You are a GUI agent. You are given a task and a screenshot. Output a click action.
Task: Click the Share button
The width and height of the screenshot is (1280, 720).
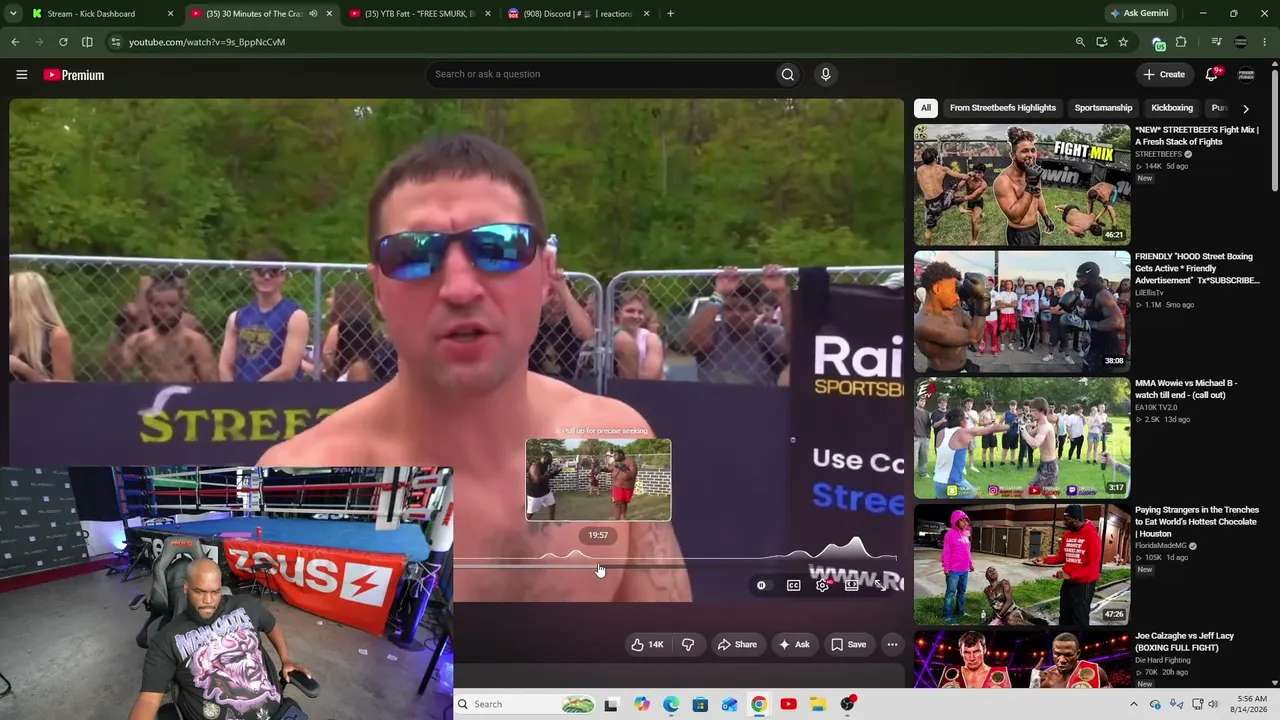pos(737,645)
